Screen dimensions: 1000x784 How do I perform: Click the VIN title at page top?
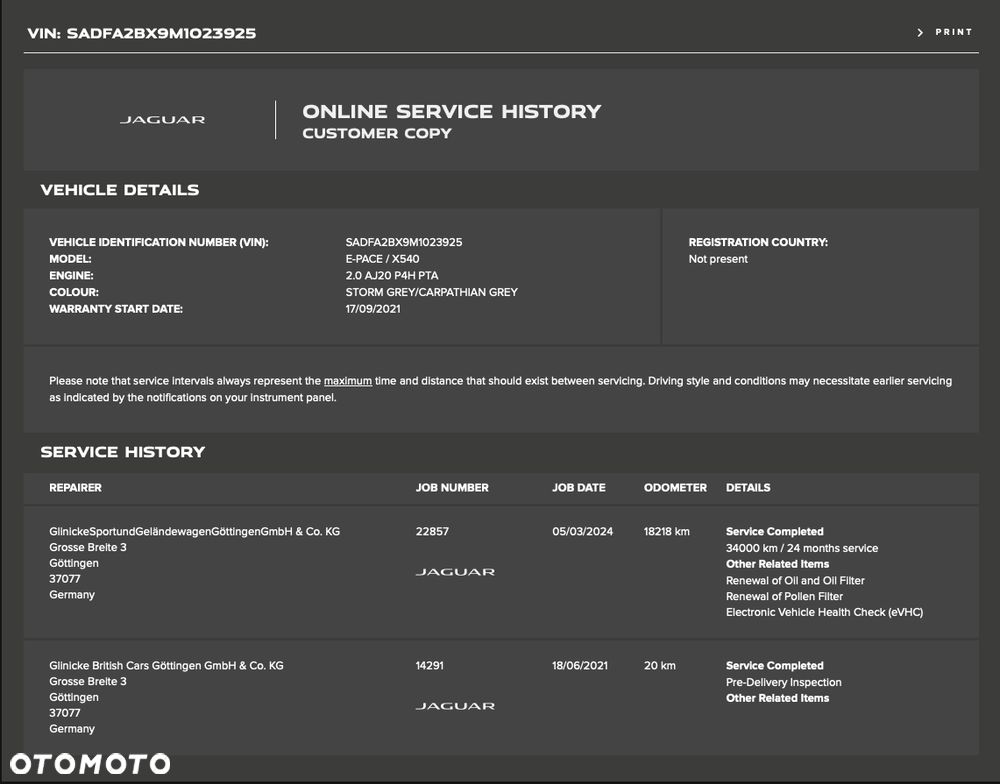(x=141, y=33)
